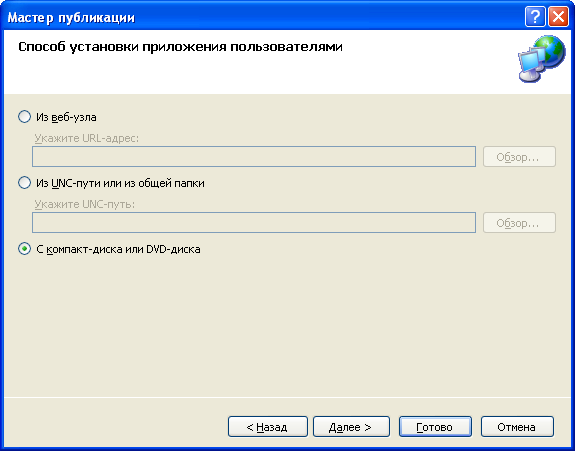This screenshot has width=575, height=451.
Task: Cancel the wizard with Отмена
Action: coord(517,427)
